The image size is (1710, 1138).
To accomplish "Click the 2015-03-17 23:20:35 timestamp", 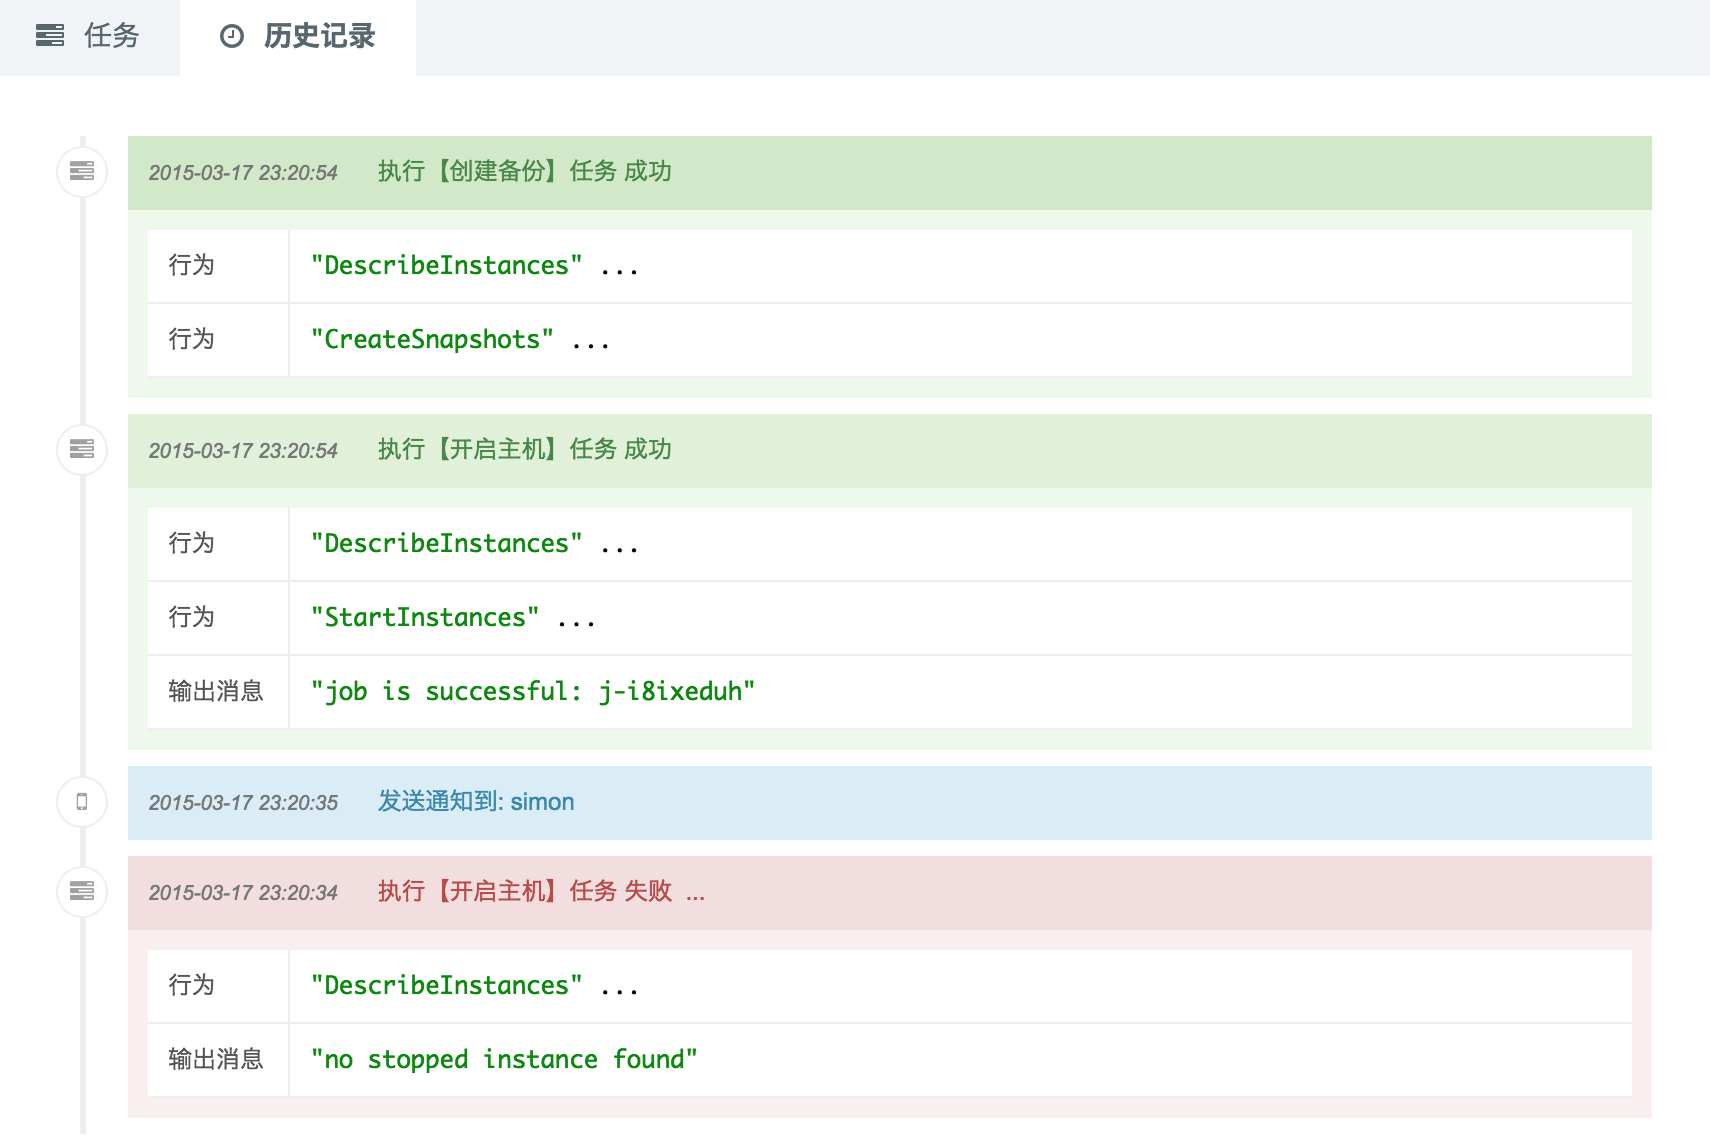I will coord(243,803).
